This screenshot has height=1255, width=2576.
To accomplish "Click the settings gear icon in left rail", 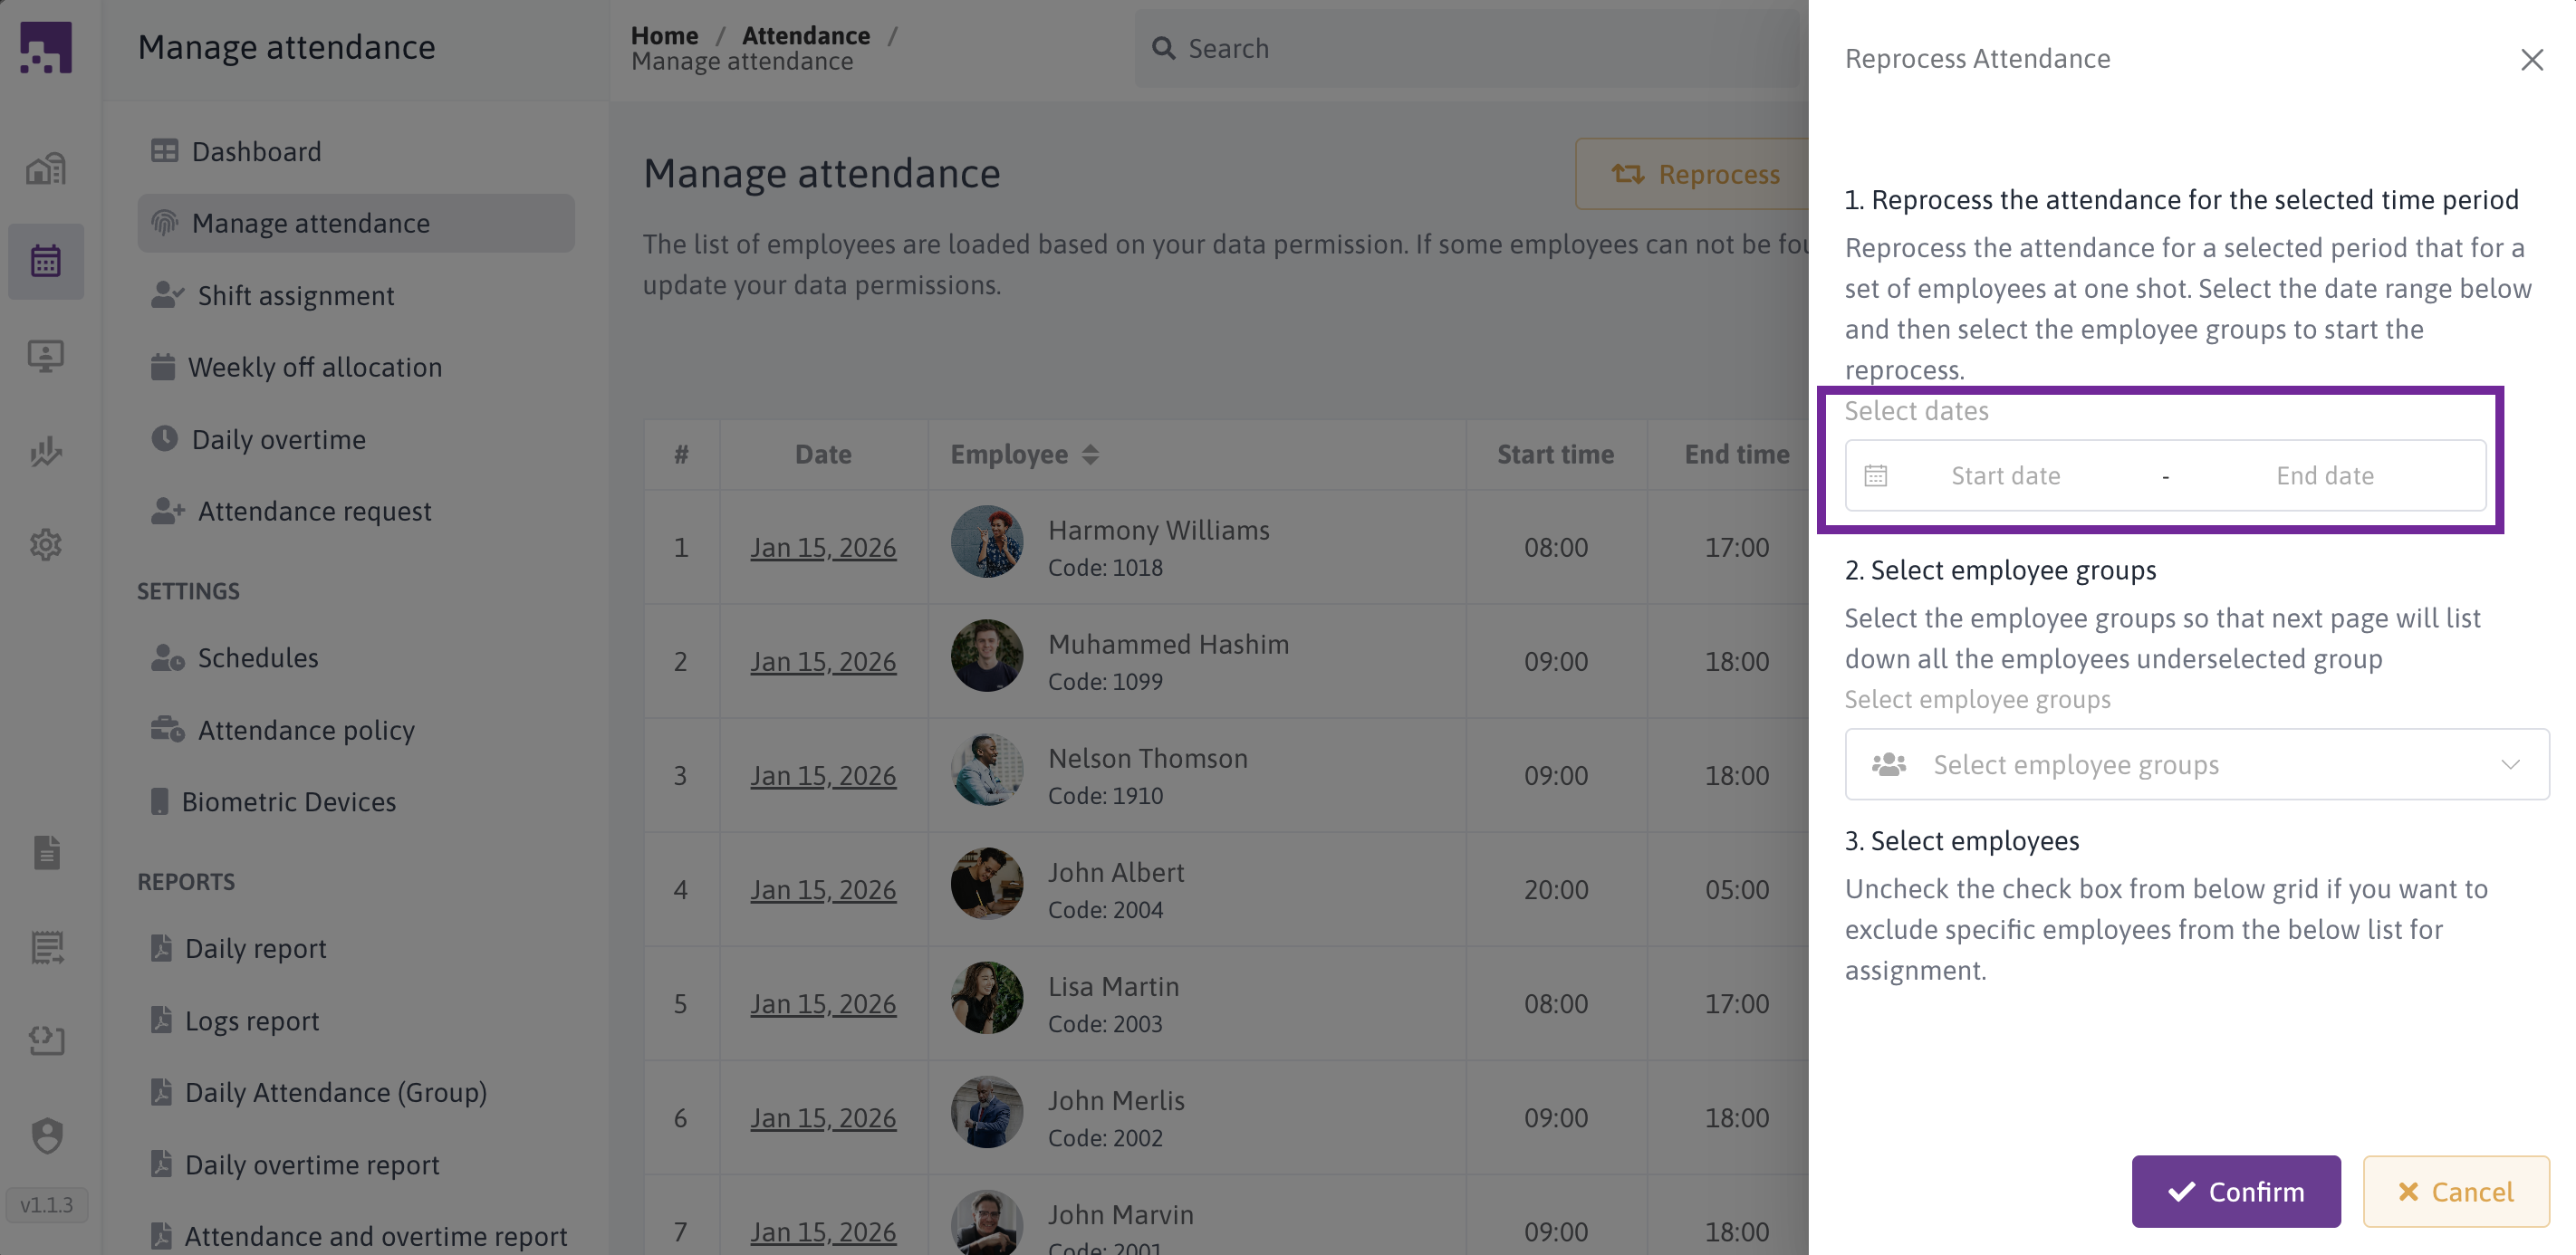I will [x=46, y=545].
